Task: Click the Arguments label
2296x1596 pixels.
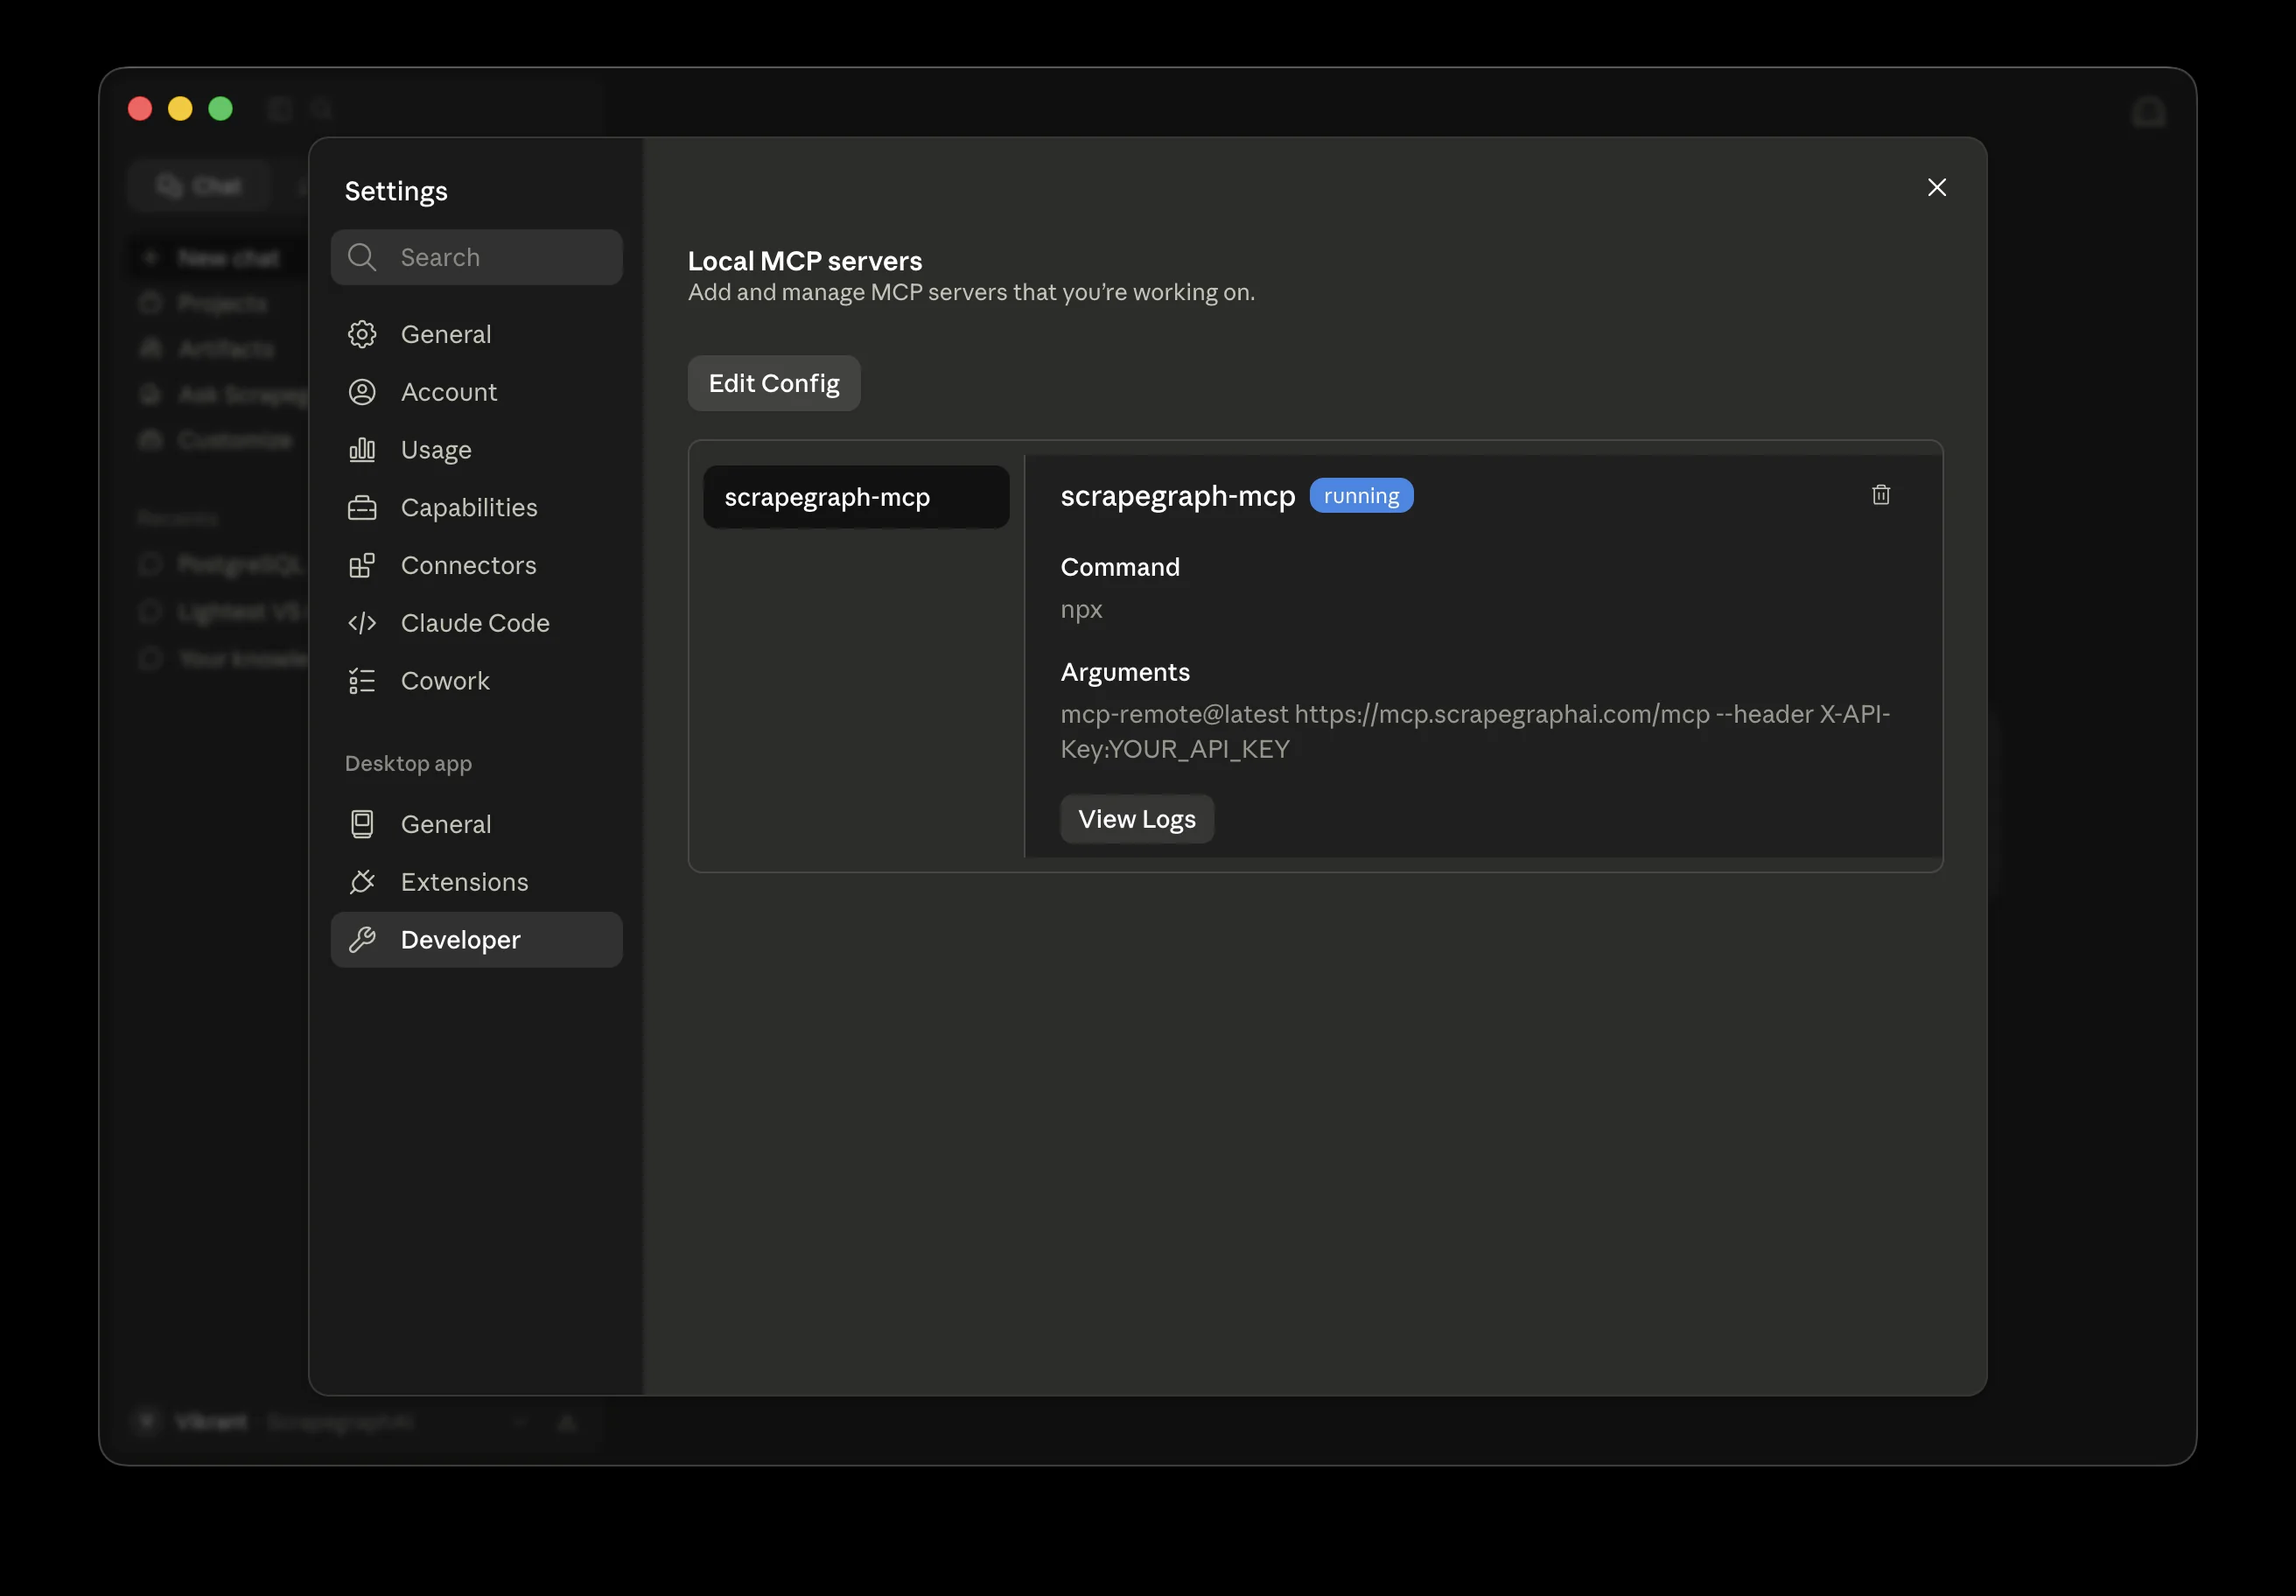Action: coord(1125,672)
